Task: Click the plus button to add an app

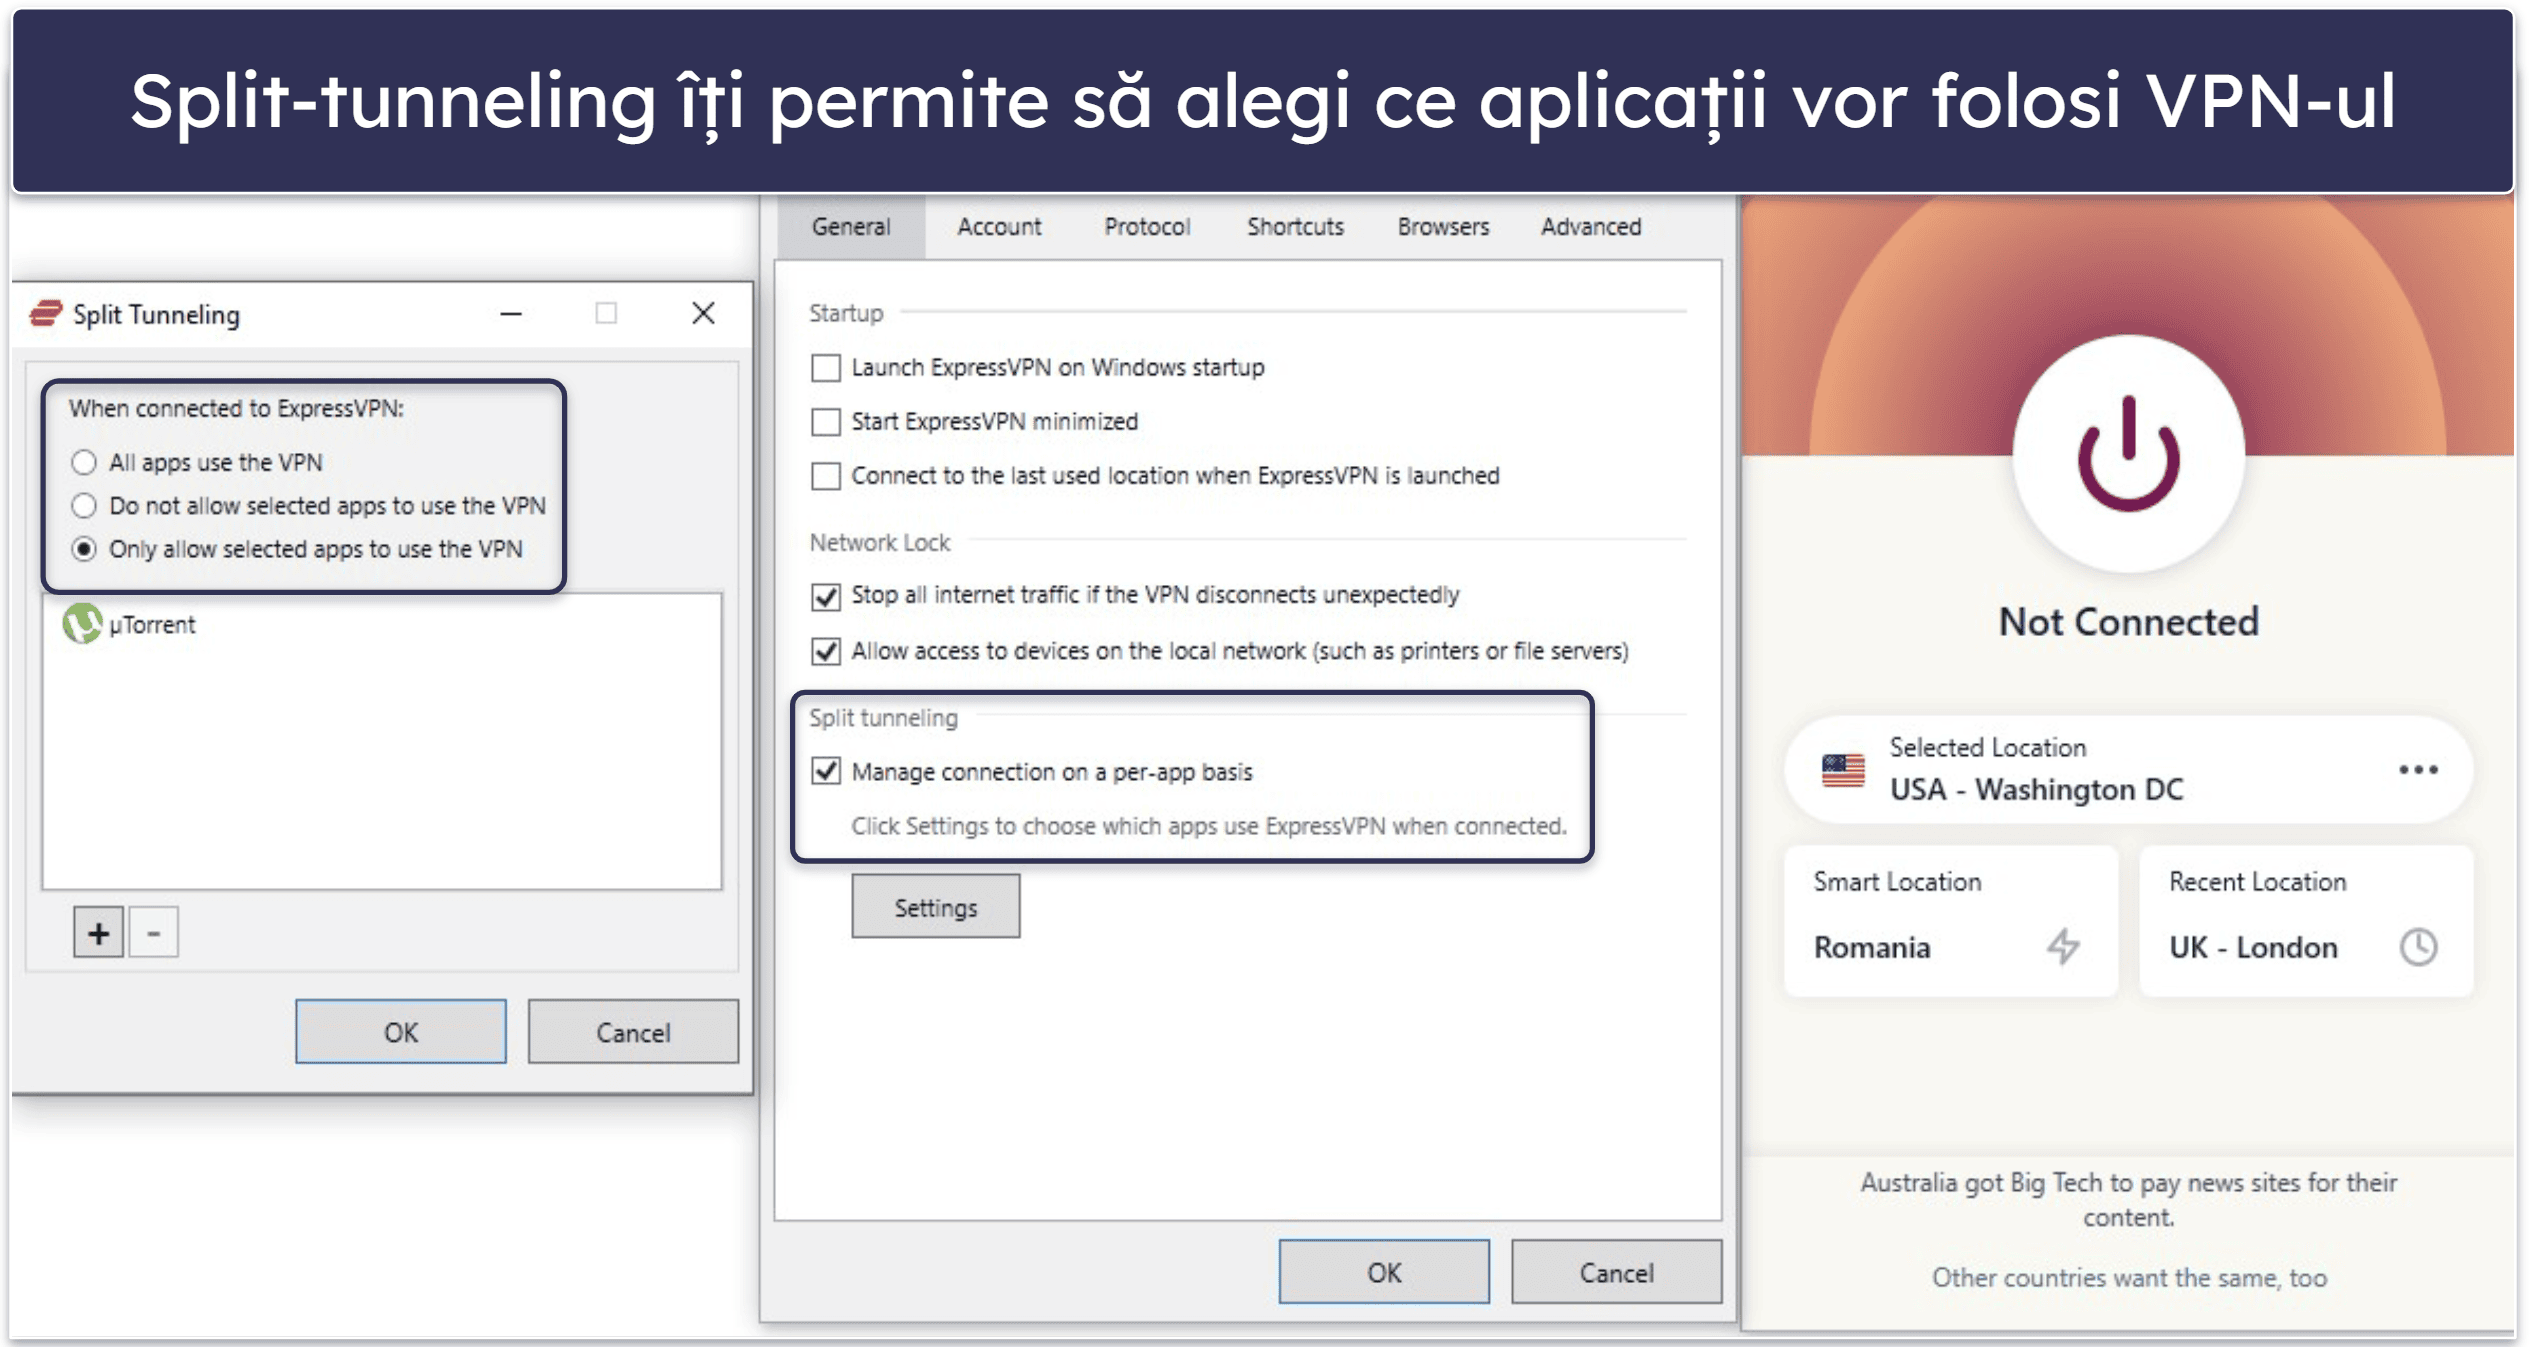Action: pos(98,932)
